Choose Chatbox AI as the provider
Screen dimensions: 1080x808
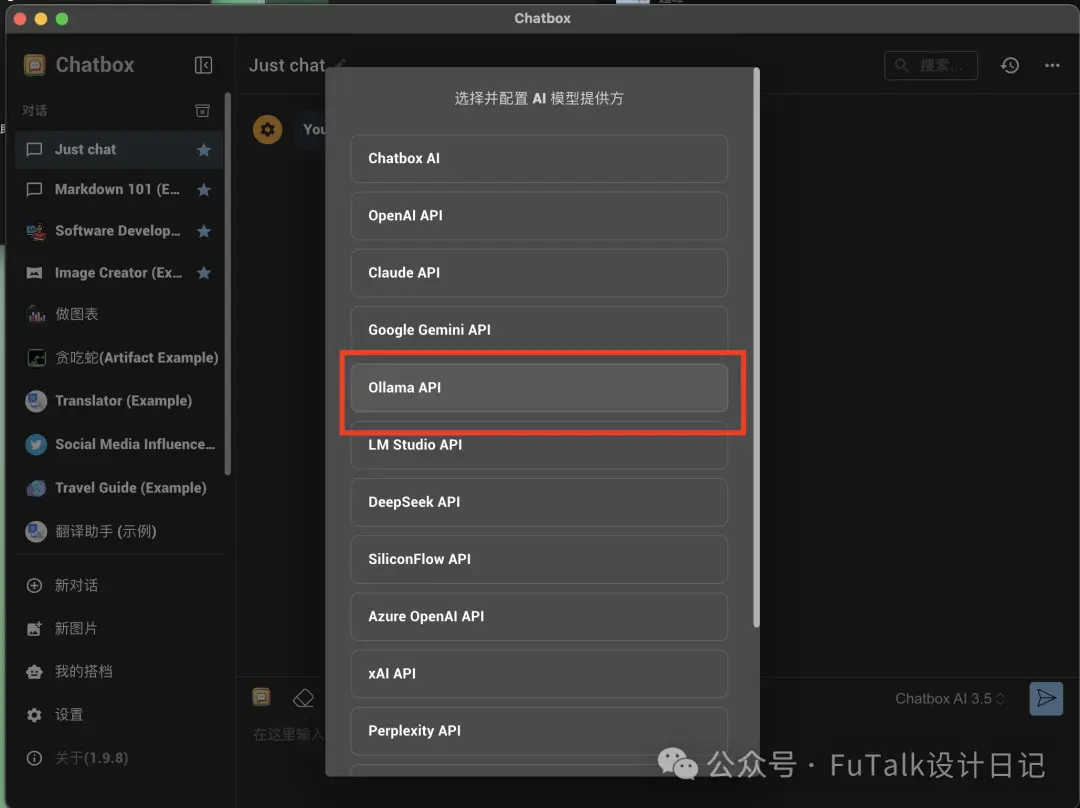pyautogui.click(x=539, y=158)
